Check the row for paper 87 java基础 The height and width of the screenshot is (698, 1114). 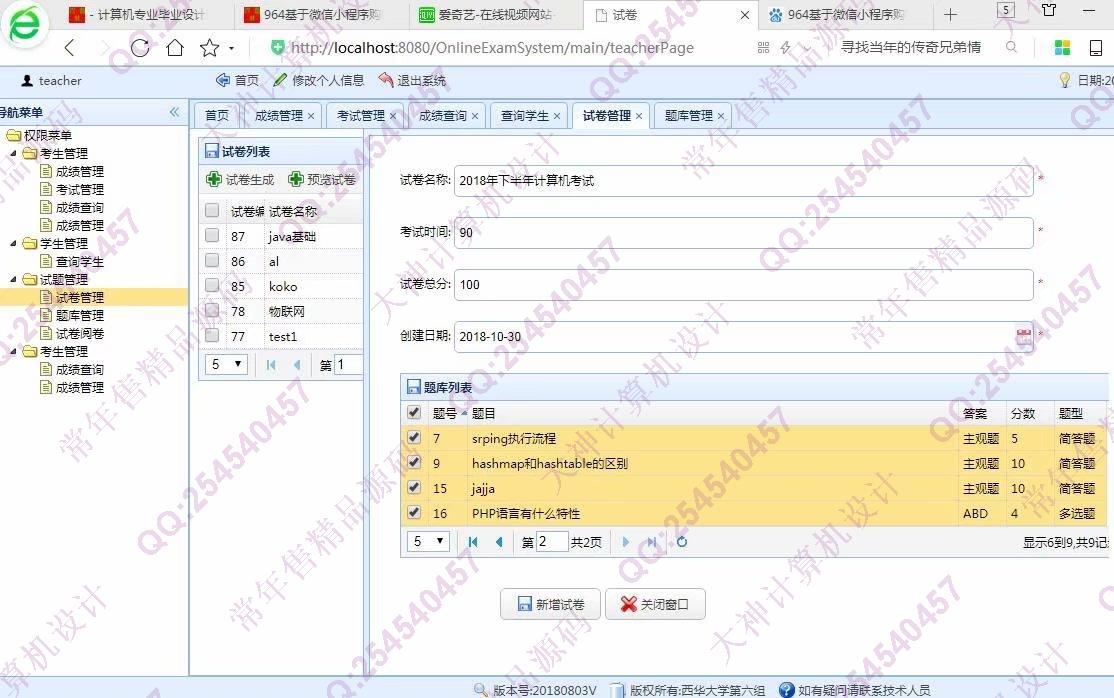pos(212,235)
